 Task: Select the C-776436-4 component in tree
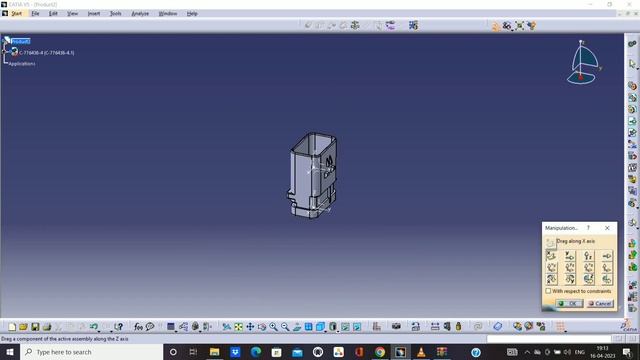[x=47, y=53]
